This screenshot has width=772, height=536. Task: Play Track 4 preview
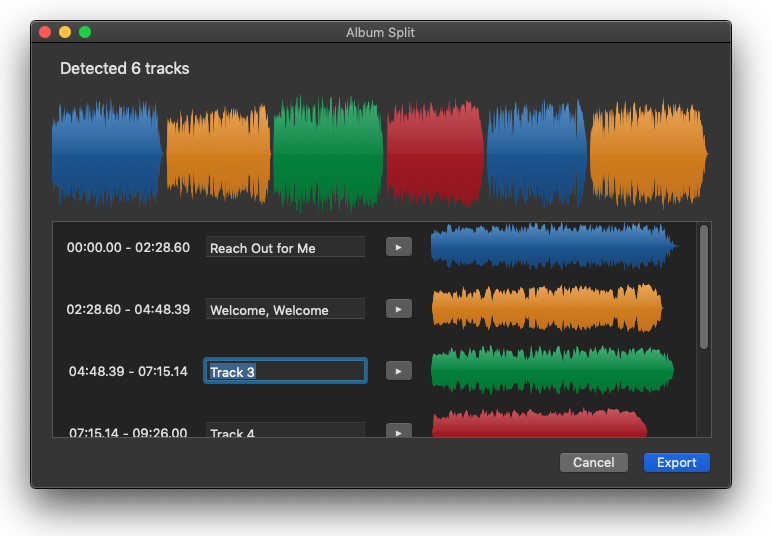[x=399, y=430]
